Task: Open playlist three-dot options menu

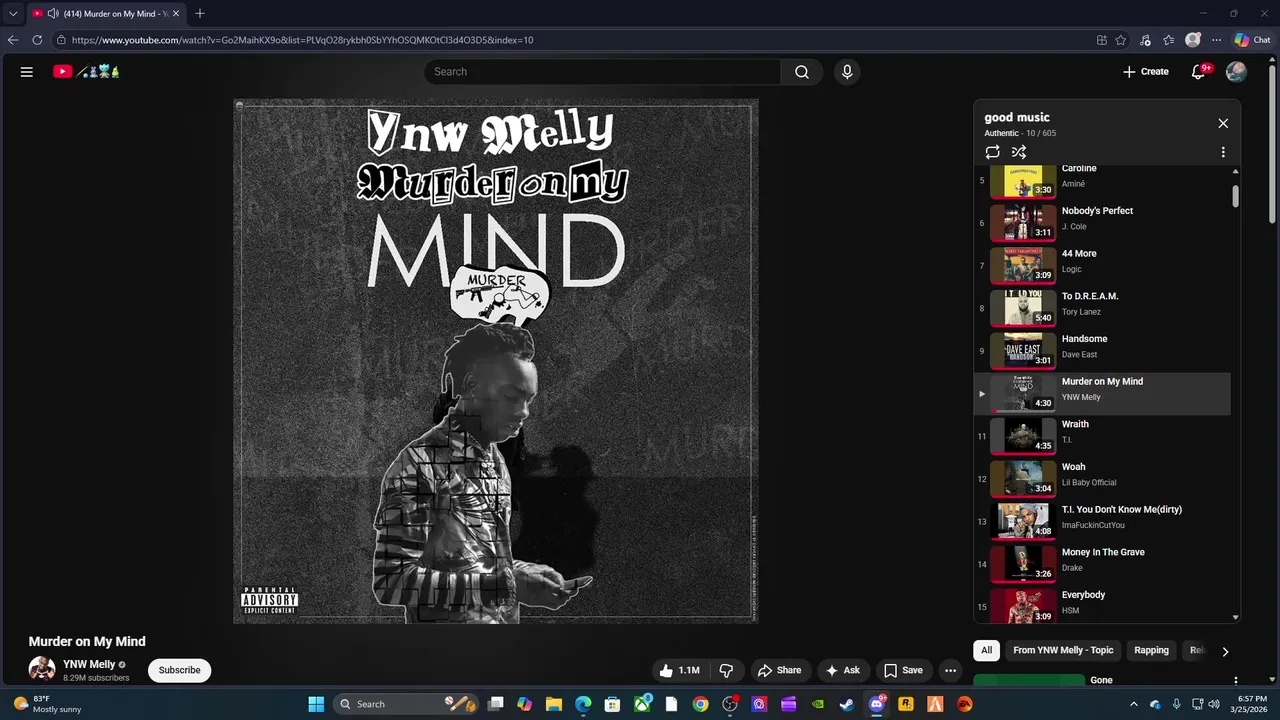Action: pyautogui.click(x=1223, y=152)
